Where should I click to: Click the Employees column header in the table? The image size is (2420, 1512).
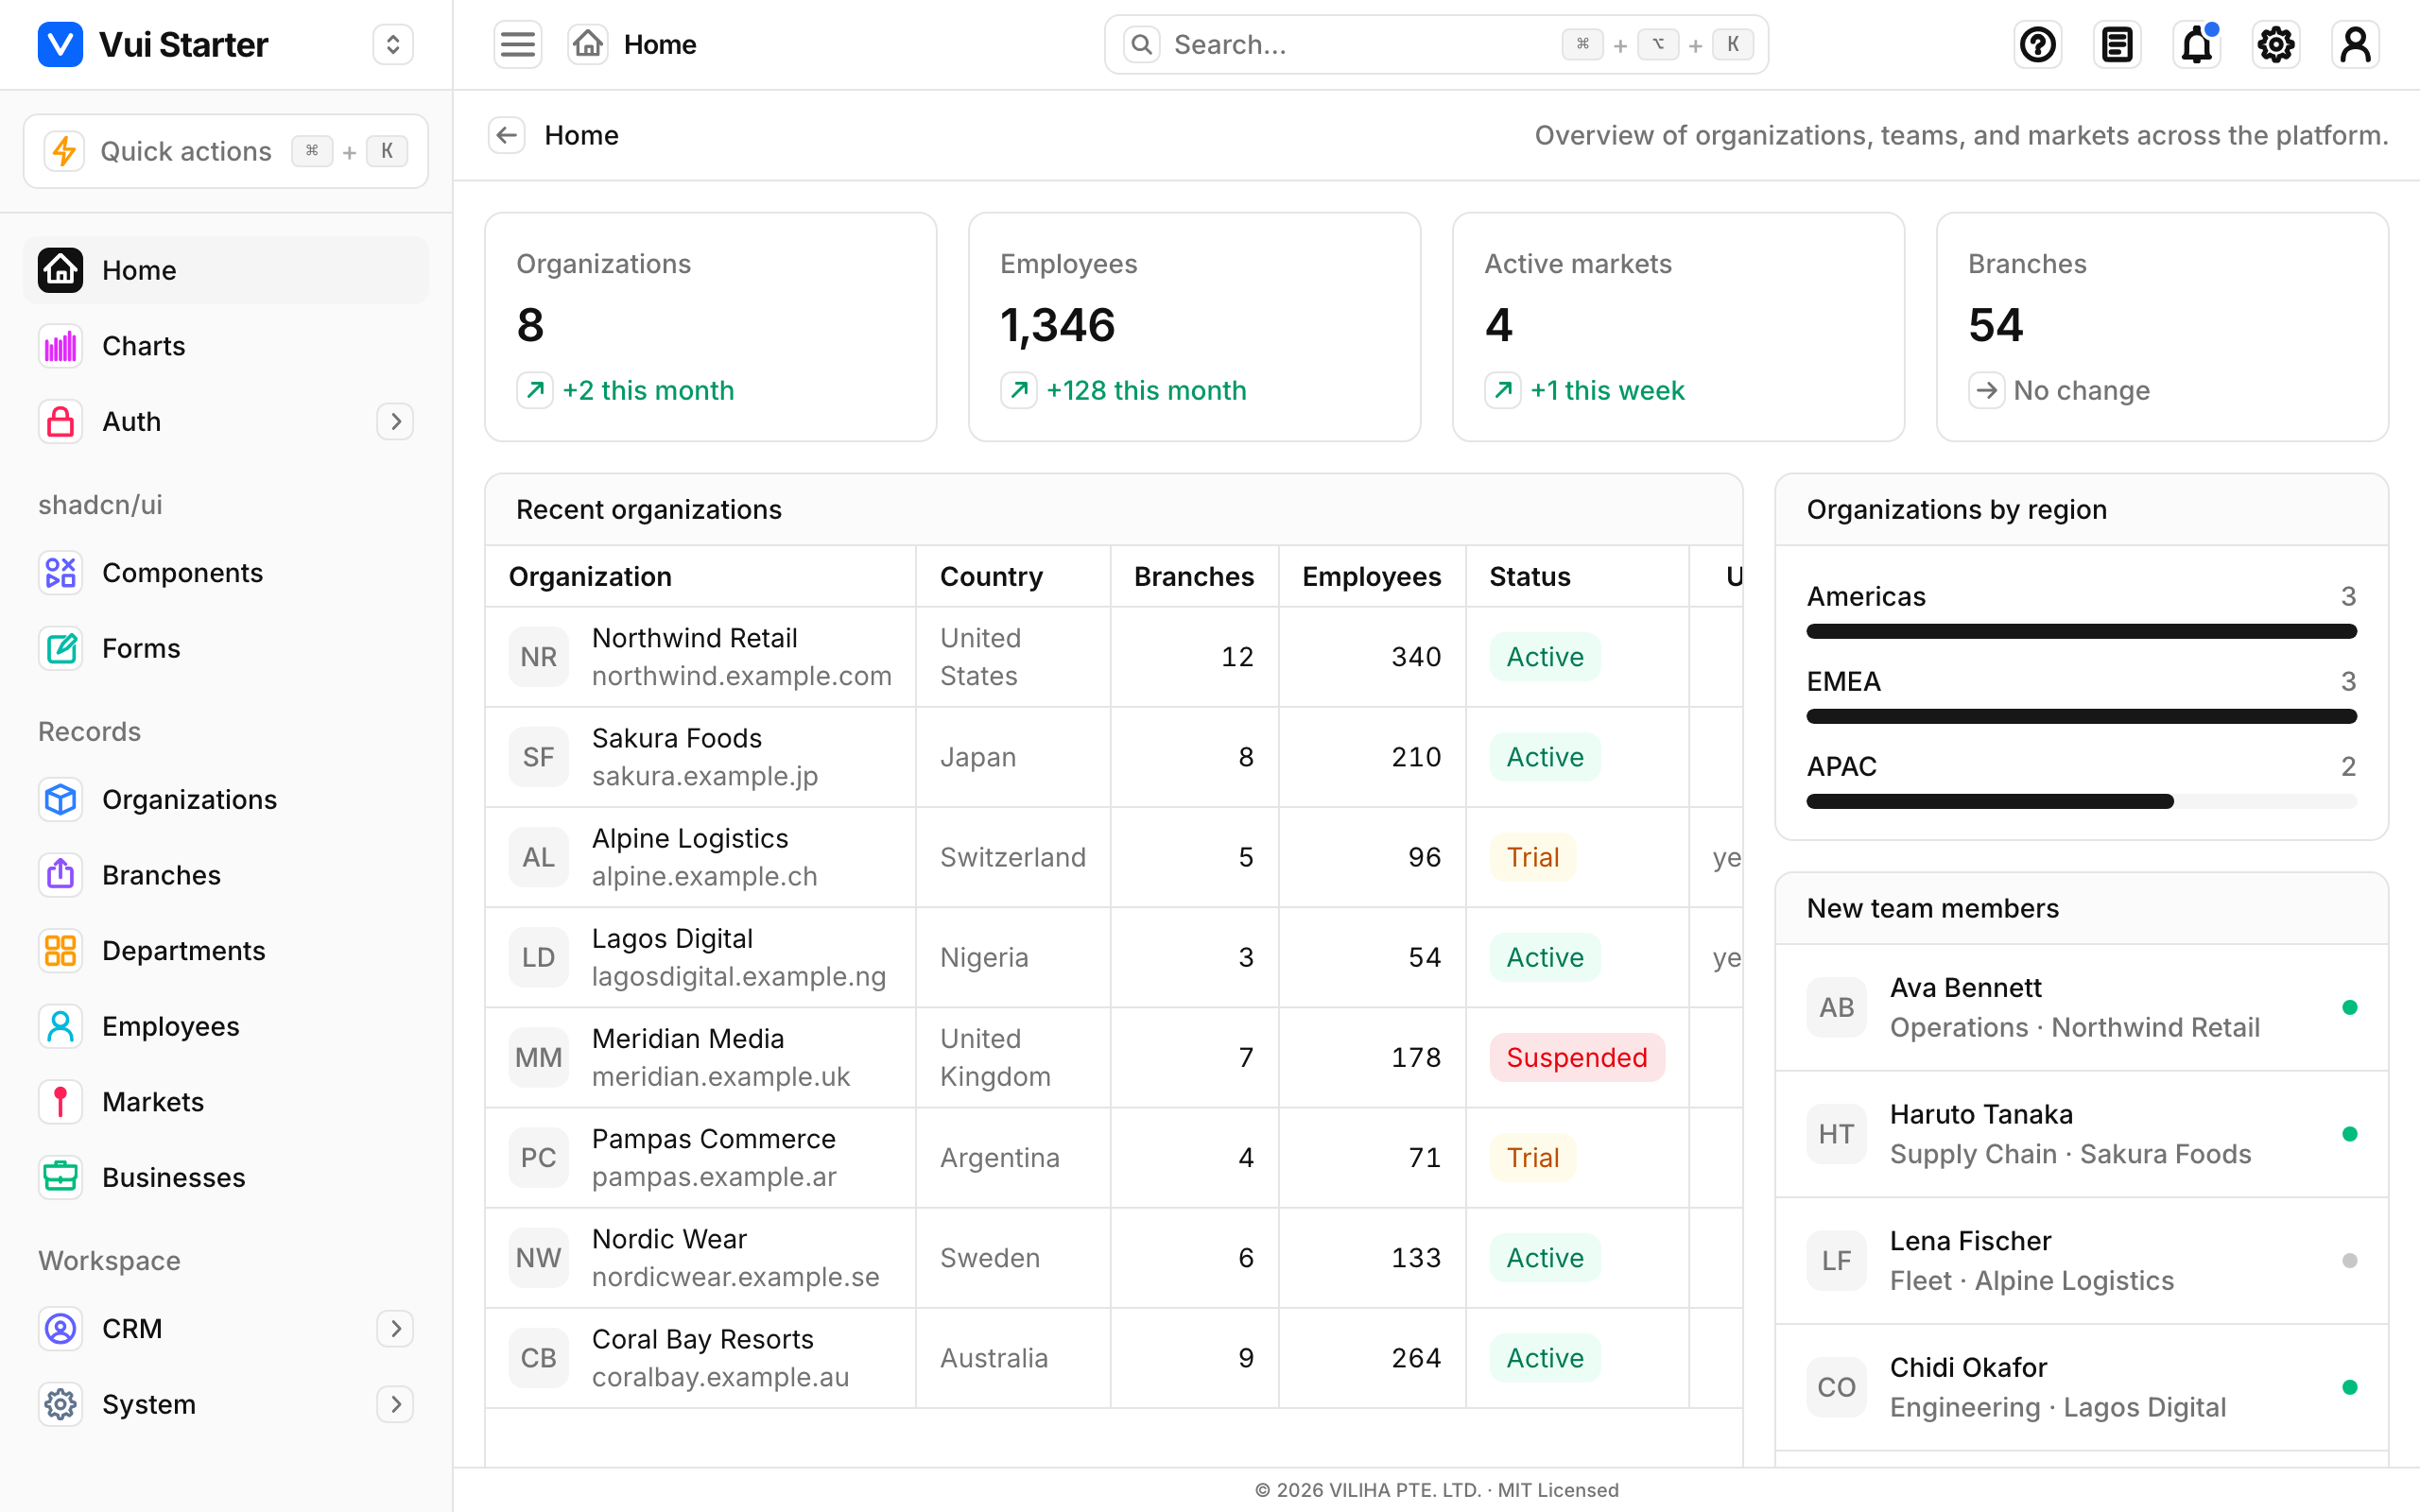click(1371, 577)
